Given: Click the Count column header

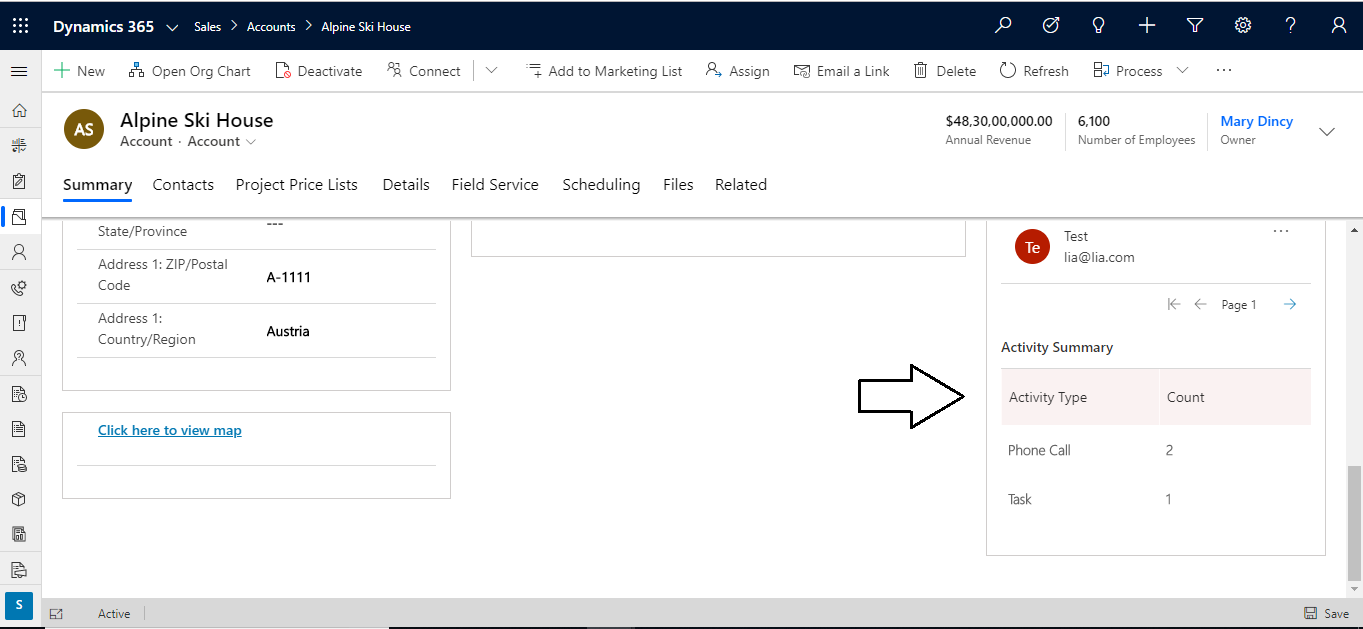Looking at the screenshot, I should click(1235, 397).
